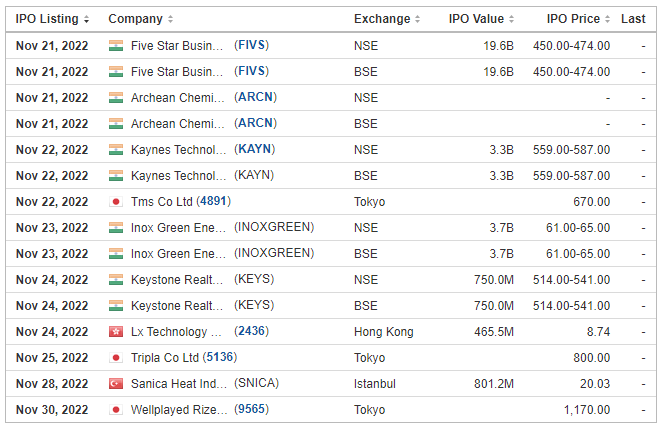
Task: Click the 670.00 IPO price
Action: [591, 202]
